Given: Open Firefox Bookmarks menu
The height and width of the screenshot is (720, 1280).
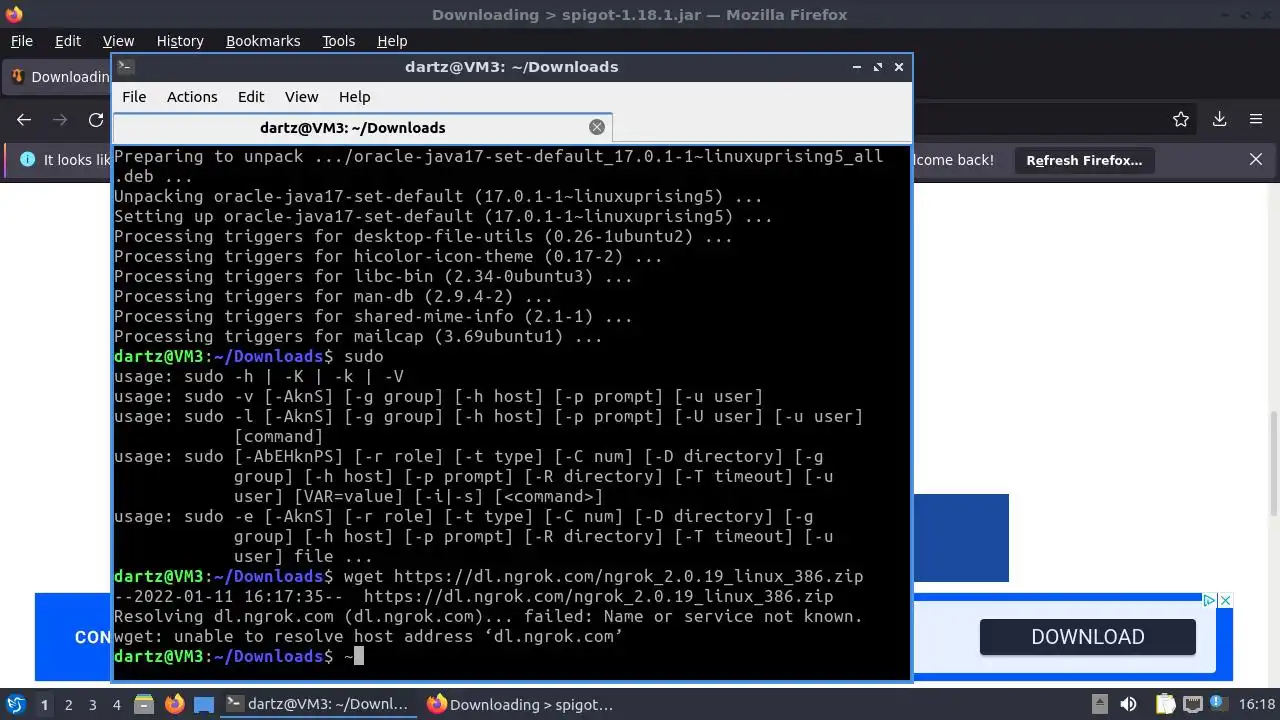Looking at the screenshot, I should (263, 41).
